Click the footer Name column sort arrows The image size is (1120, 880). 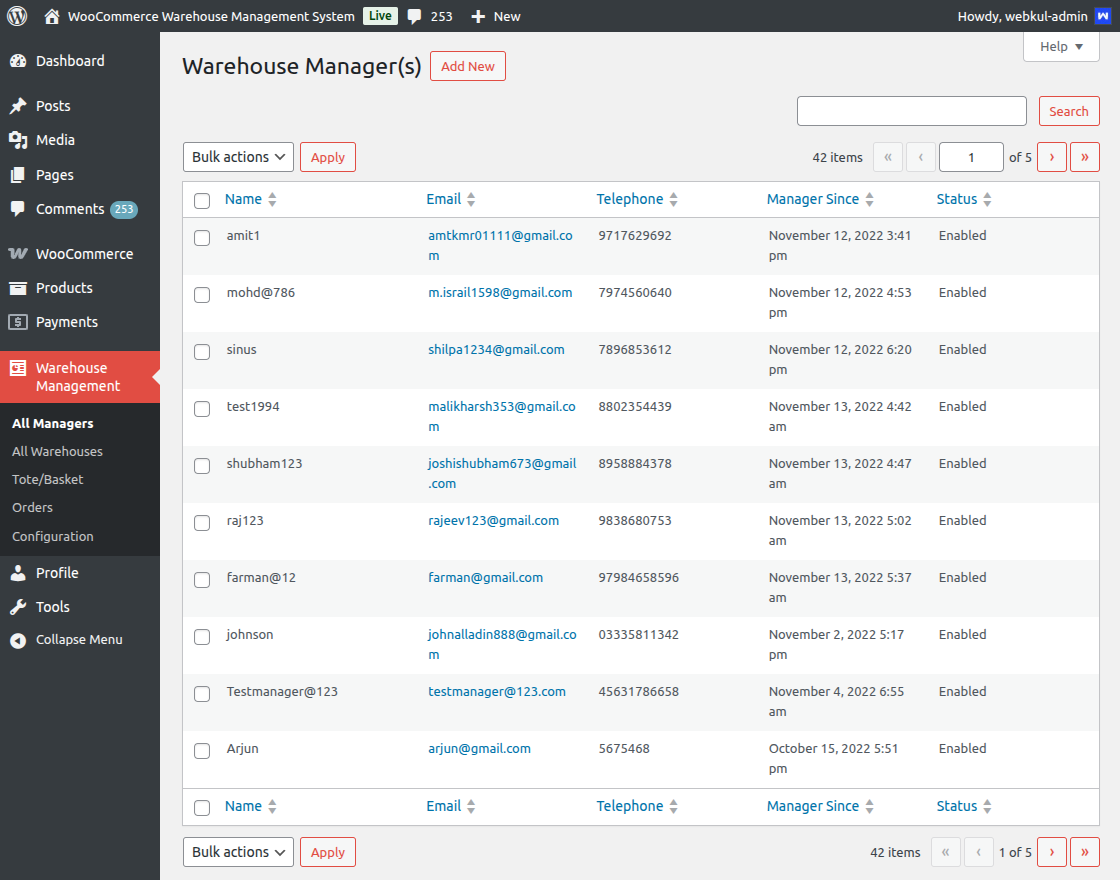pos(272,806)
